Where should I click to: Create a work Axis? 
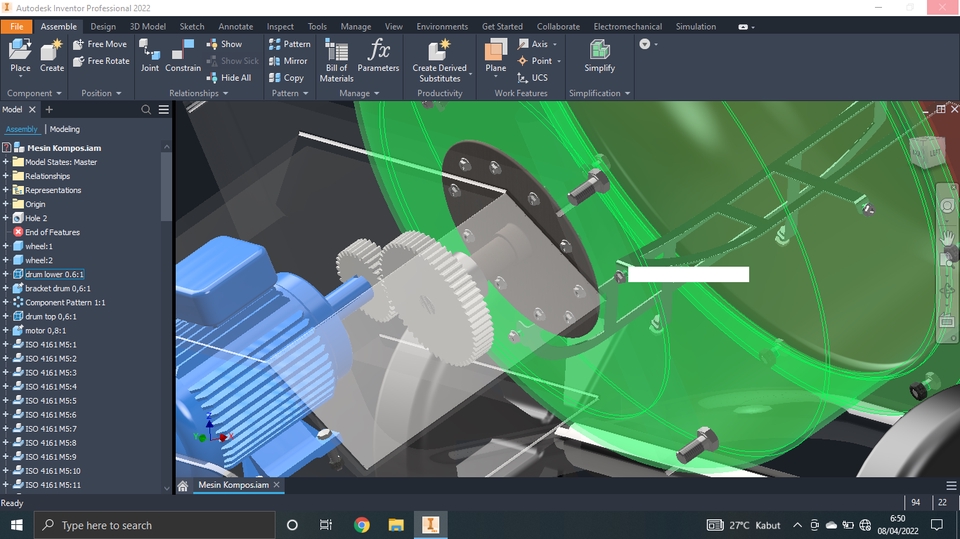click(532, 44)
